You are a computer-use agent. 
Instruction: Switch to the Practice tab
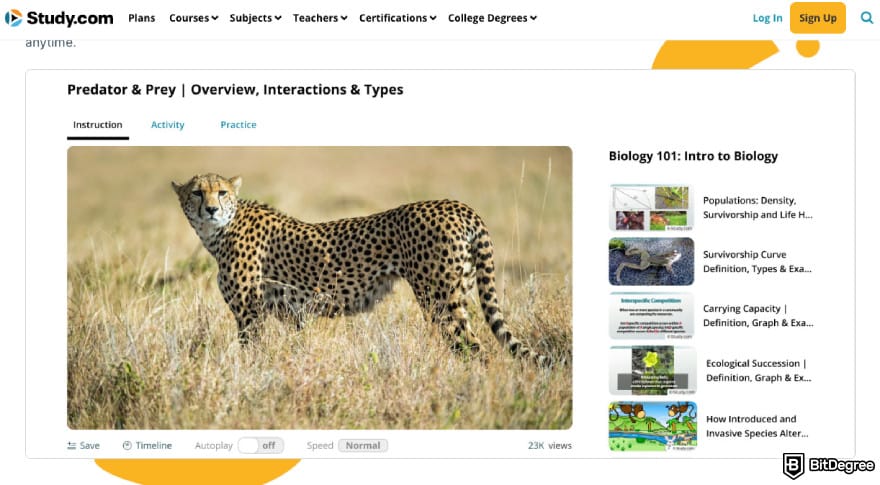[x=238, y=125]
